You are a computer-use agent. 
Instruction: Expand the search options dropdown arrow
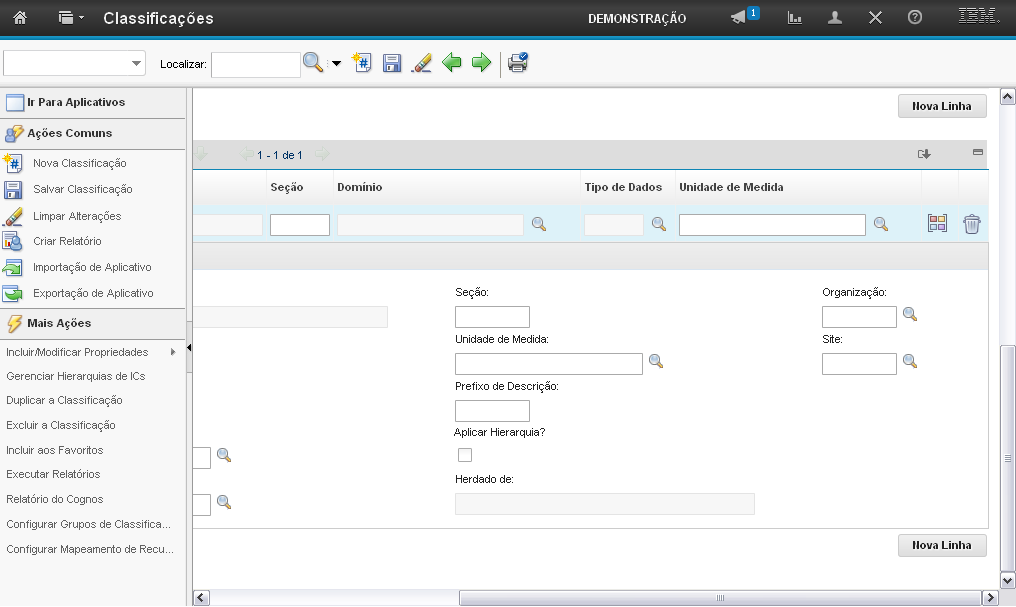pyautogui.click(x=336, y=64)
